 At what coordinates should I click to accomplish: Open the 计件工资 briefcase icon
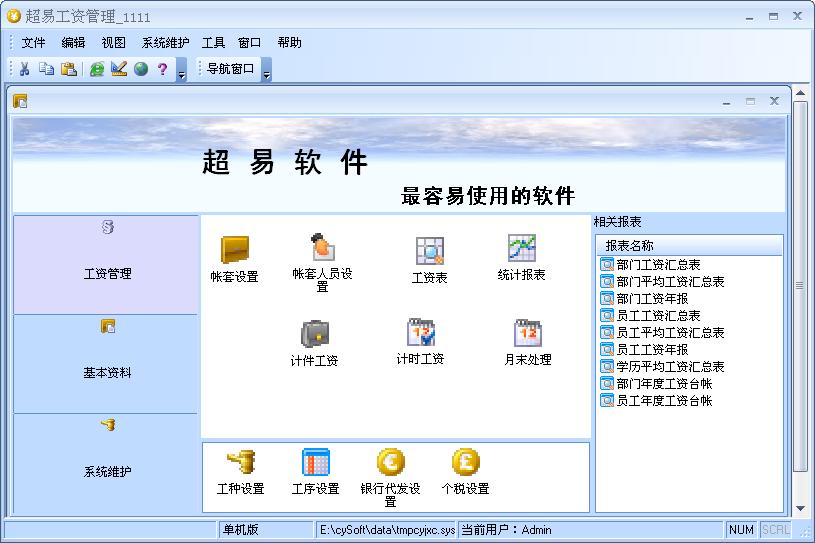[314, 343]
